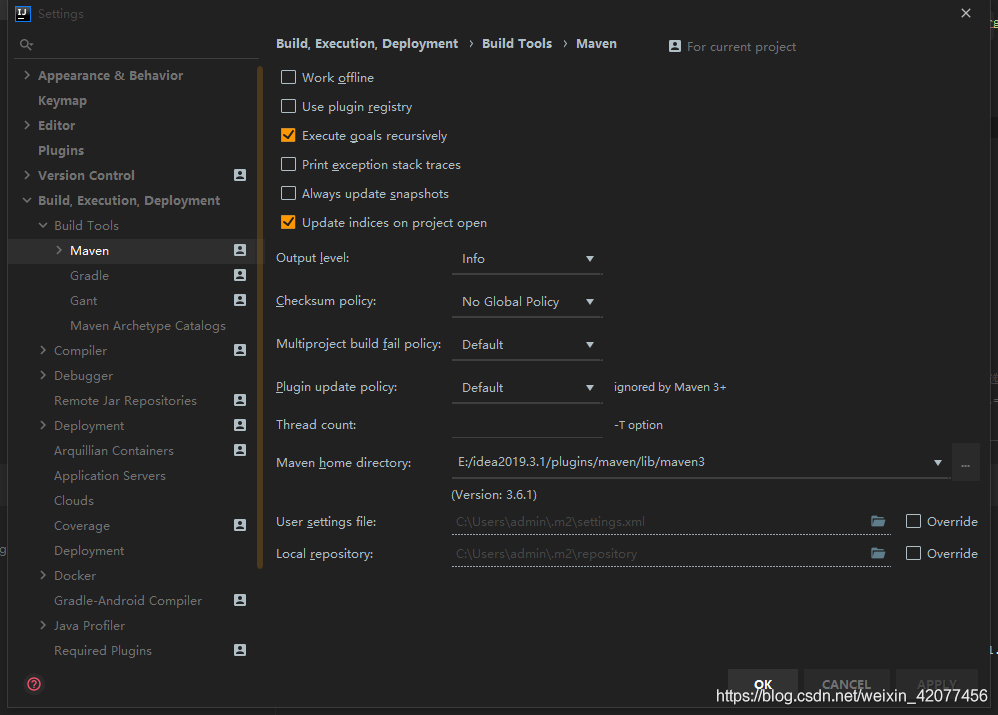Collapse the Build Tools node

pyautogui.click(x=43, y=225)
